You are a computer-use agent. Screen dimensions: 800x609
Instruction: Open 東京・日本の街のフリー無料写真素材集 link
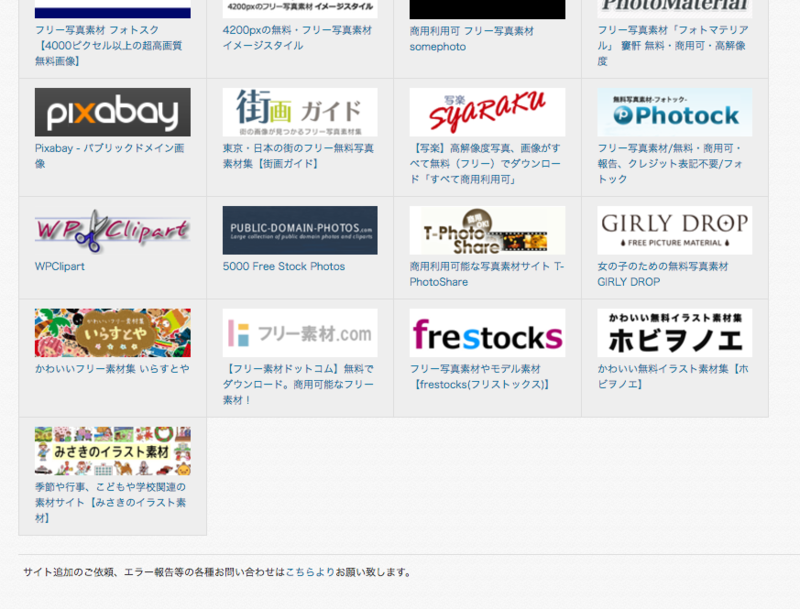[298, 156]
